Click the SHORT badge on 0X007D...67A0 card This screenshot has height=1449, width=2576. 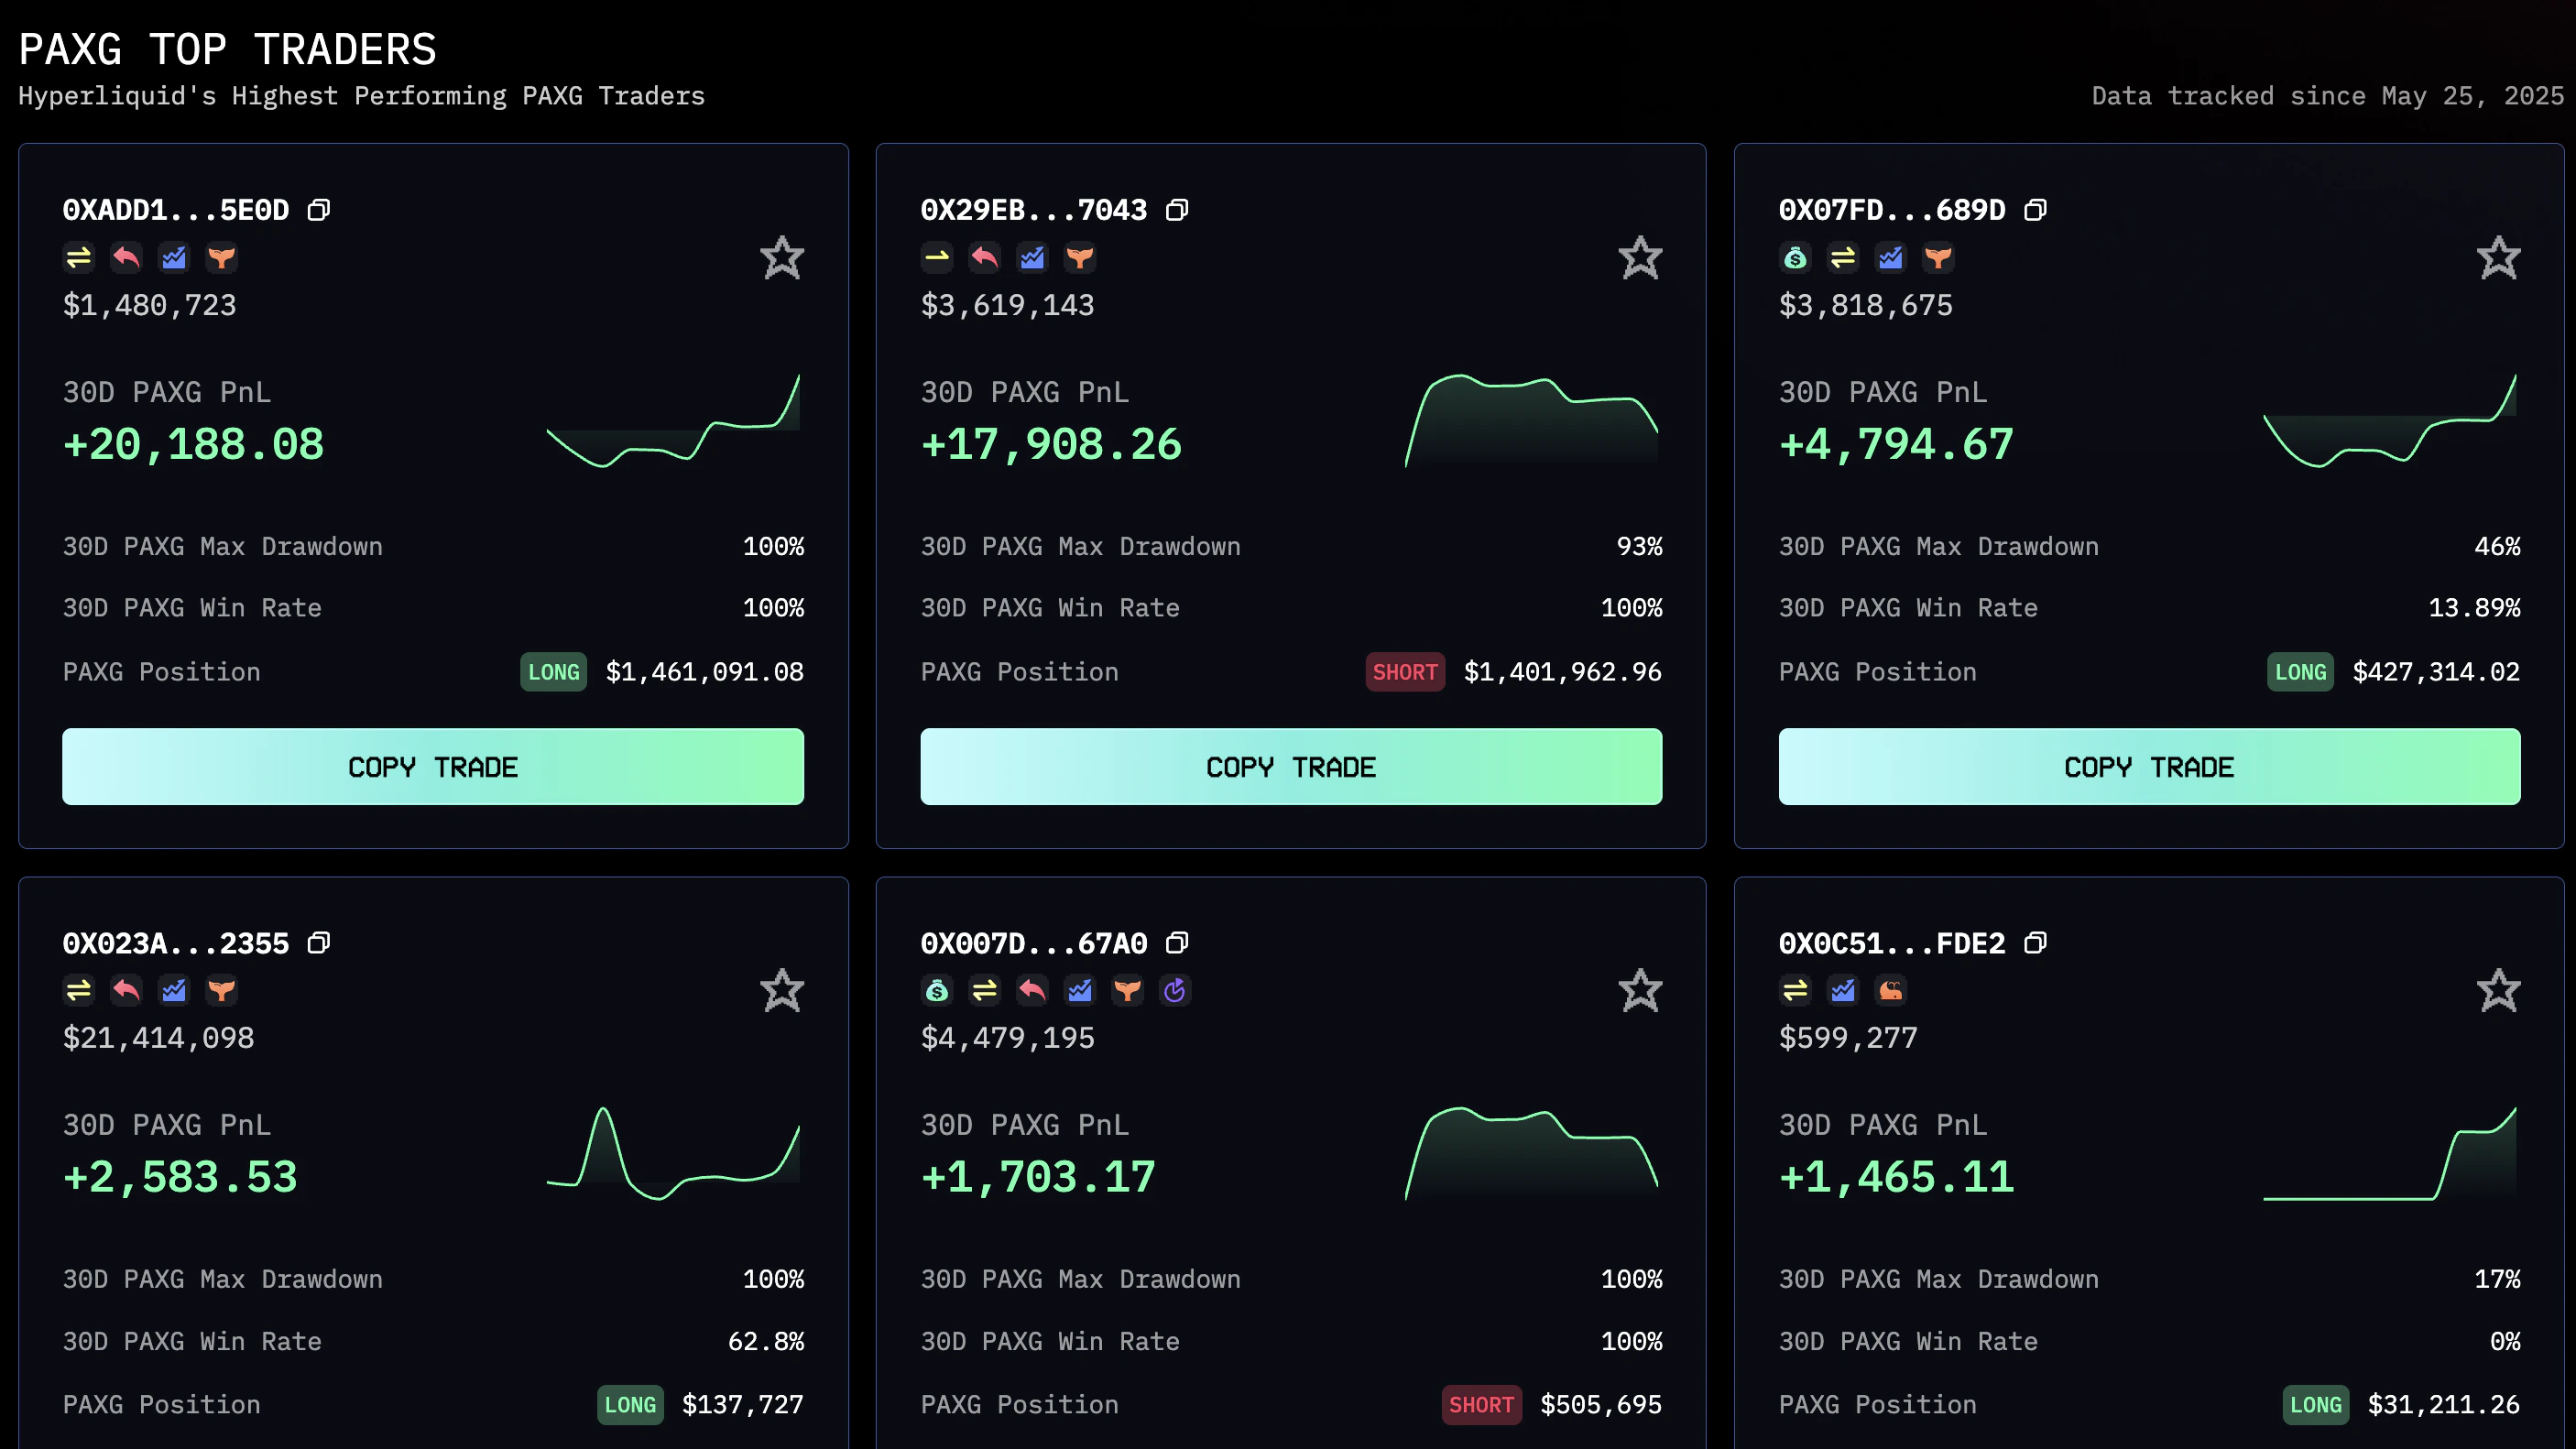tap(1482, 1404)
